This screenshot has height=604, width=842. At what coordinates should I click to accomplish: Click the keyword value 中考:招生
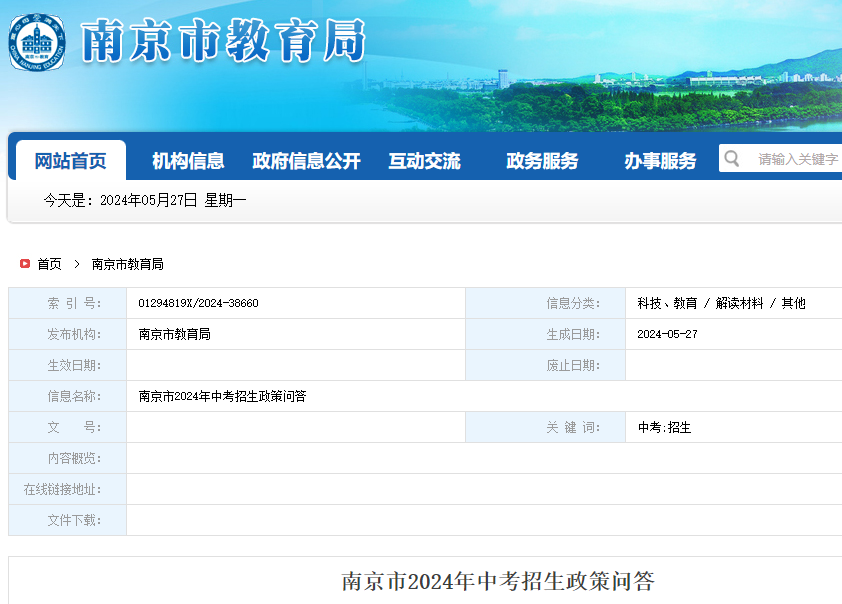664,427
